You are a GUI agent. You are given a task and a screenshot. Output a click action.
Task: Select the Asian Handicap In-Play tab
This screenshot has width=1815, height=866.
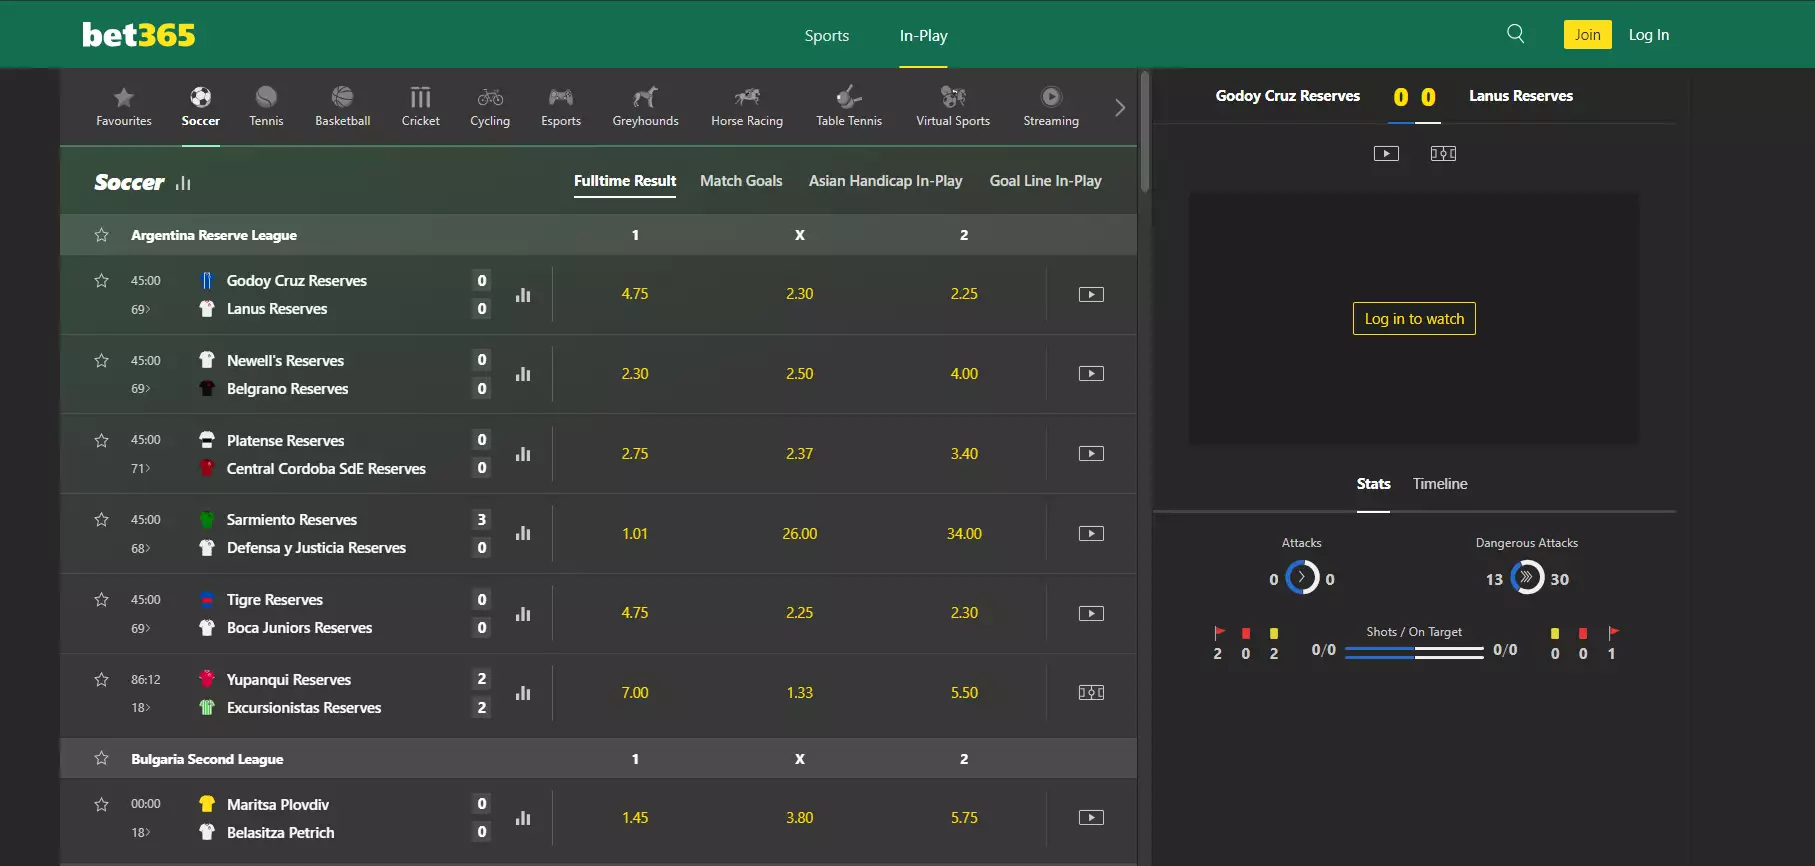[x=885, y=180]
